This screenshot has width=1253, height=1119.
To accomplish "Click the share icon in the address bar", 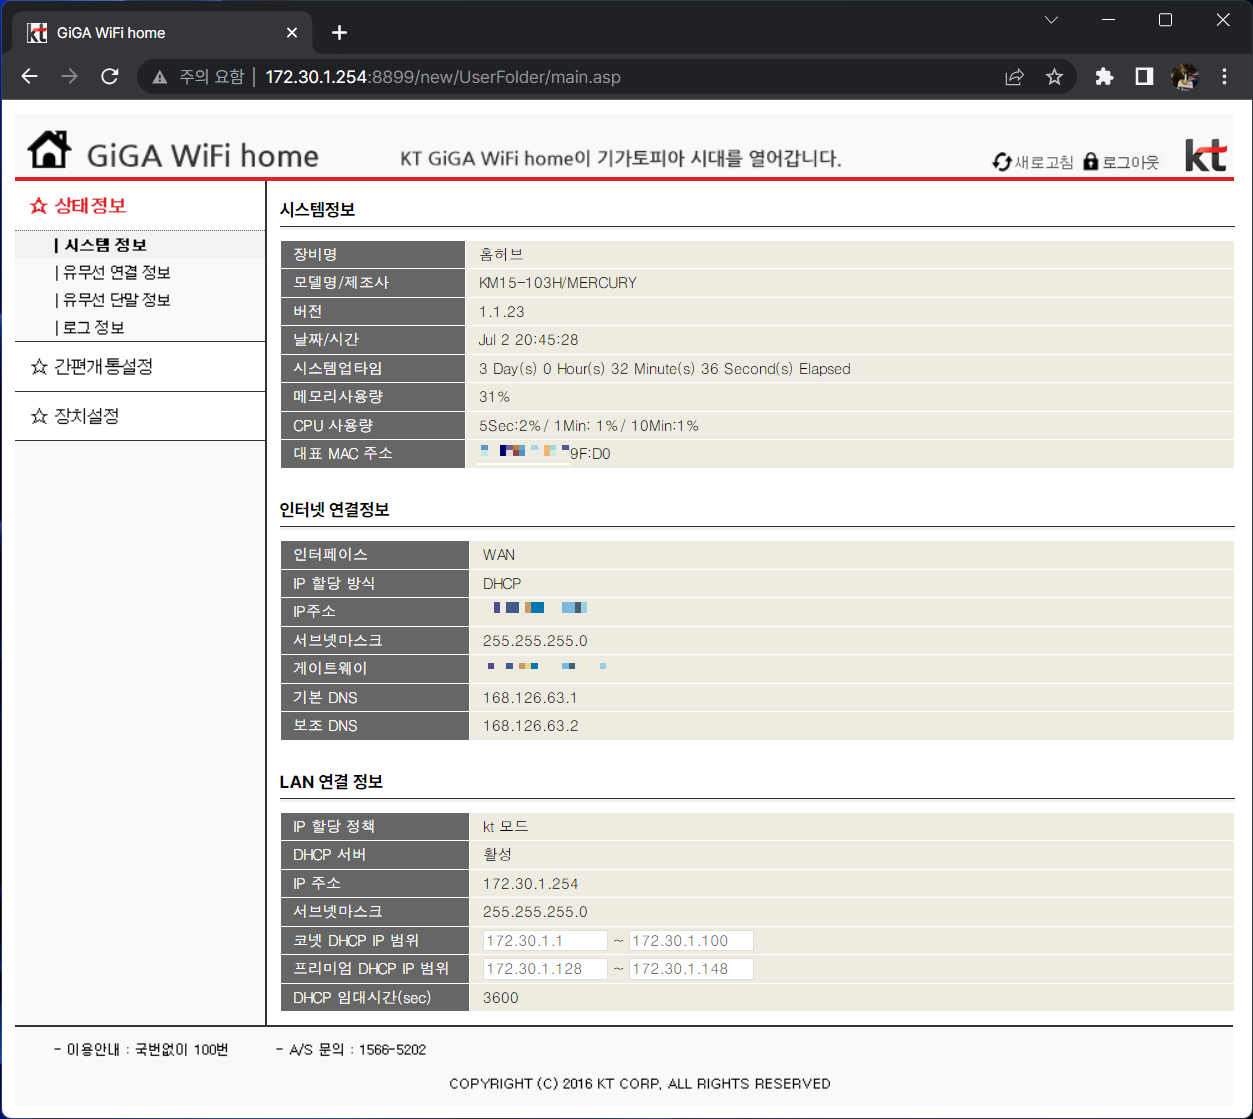I will 1014,76.
